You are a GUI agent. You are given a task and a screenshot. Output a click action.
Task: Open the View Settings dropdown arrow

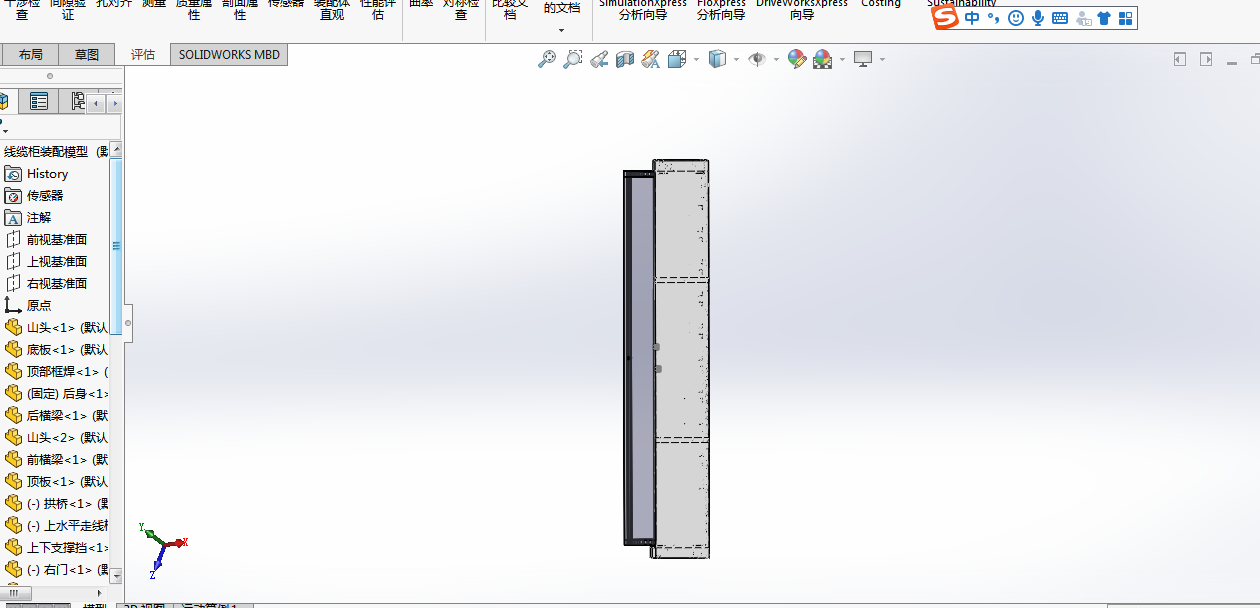882,60
